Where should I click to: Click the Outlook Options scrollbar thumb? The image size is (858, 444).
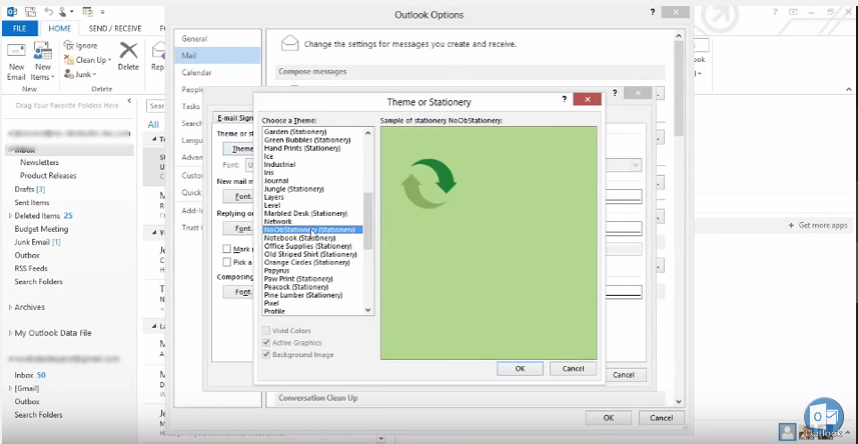(679, 88)
